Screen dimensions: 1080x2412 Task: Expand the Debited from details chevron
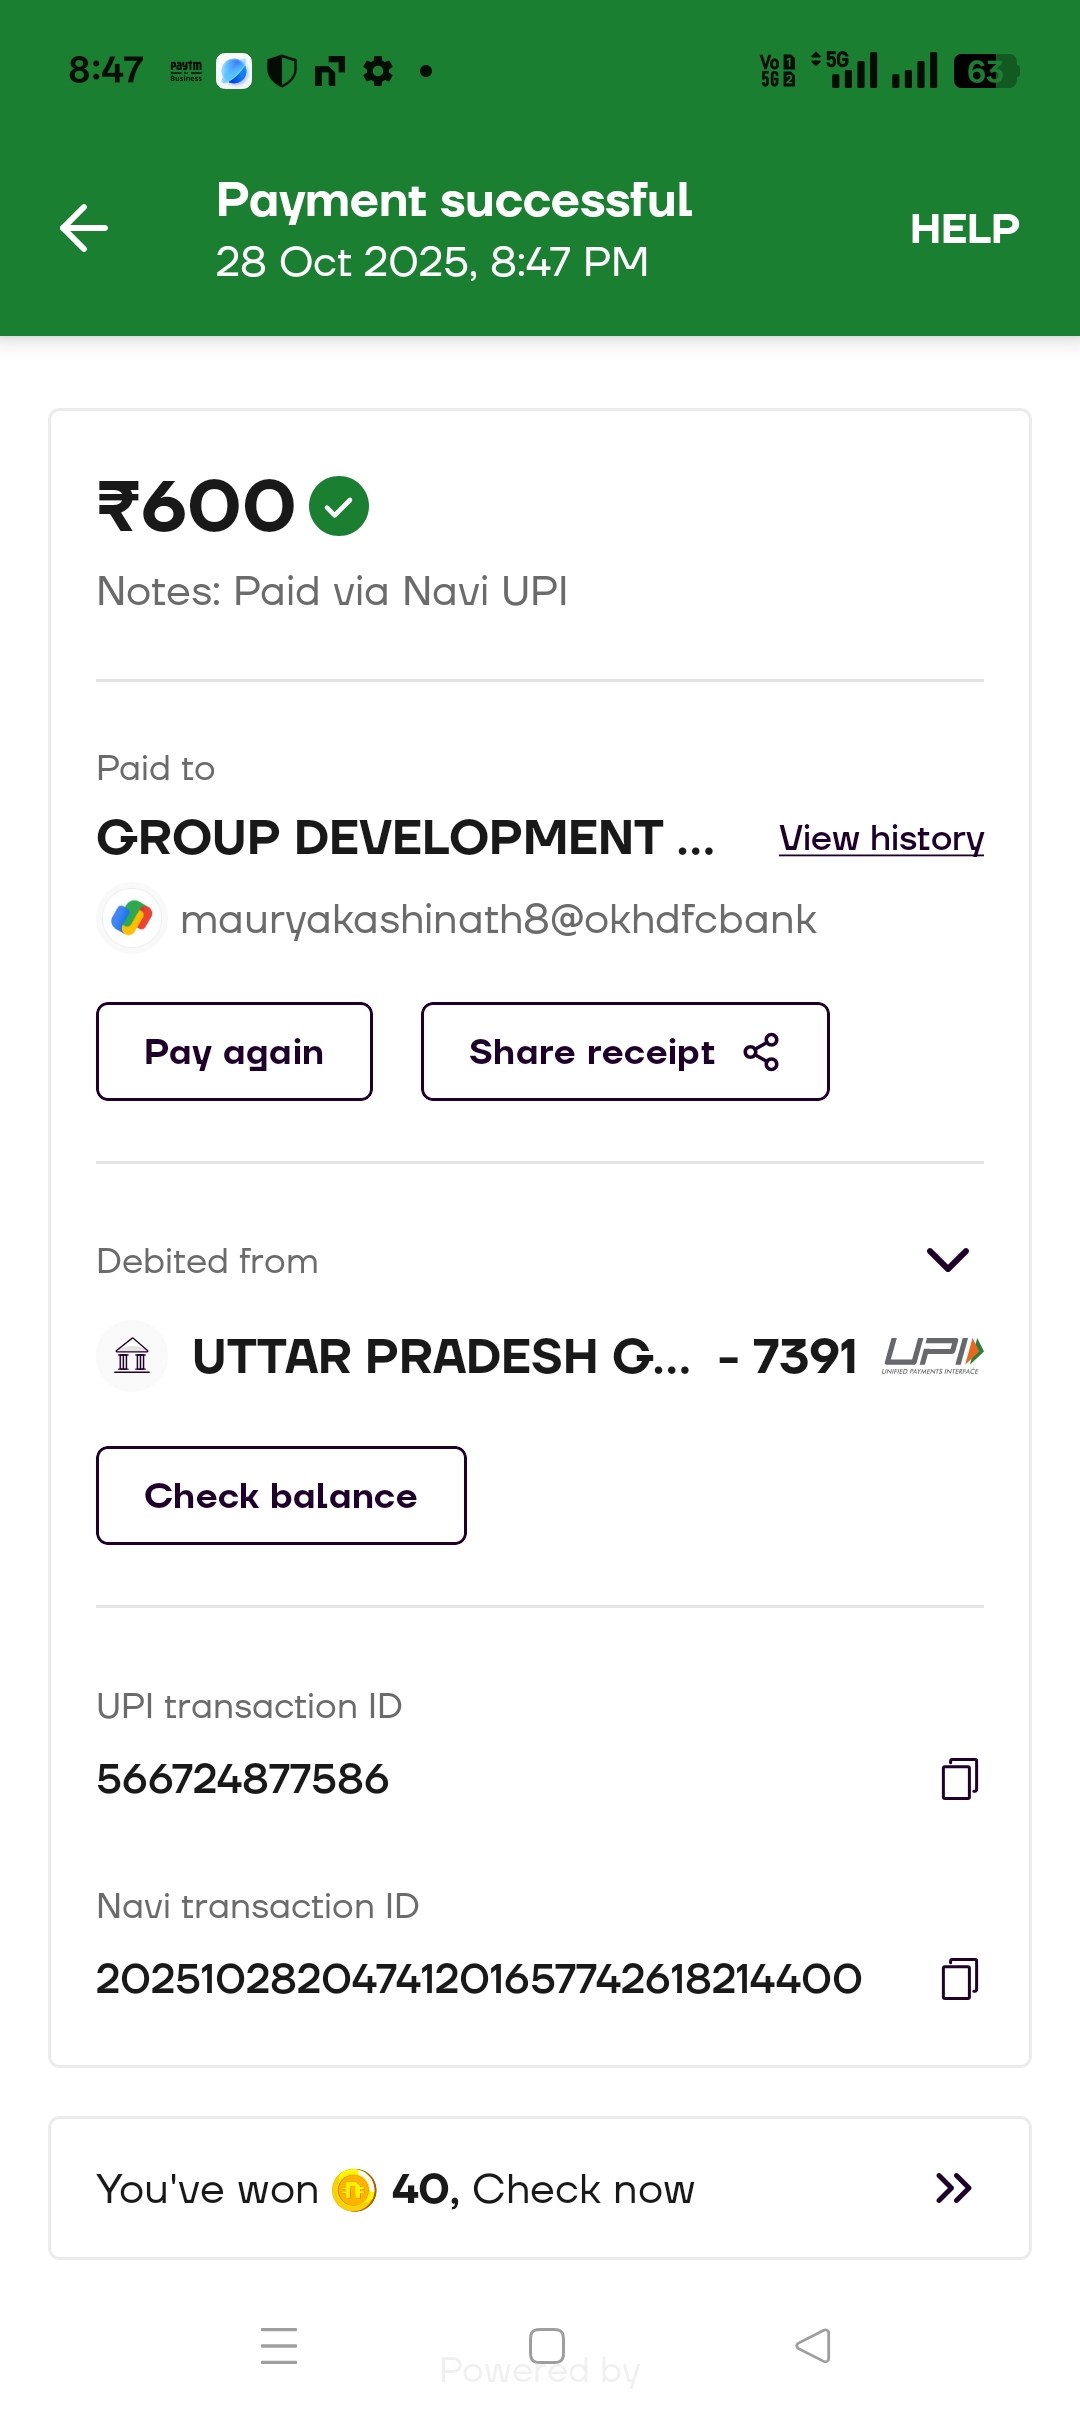pos(948,1260)
